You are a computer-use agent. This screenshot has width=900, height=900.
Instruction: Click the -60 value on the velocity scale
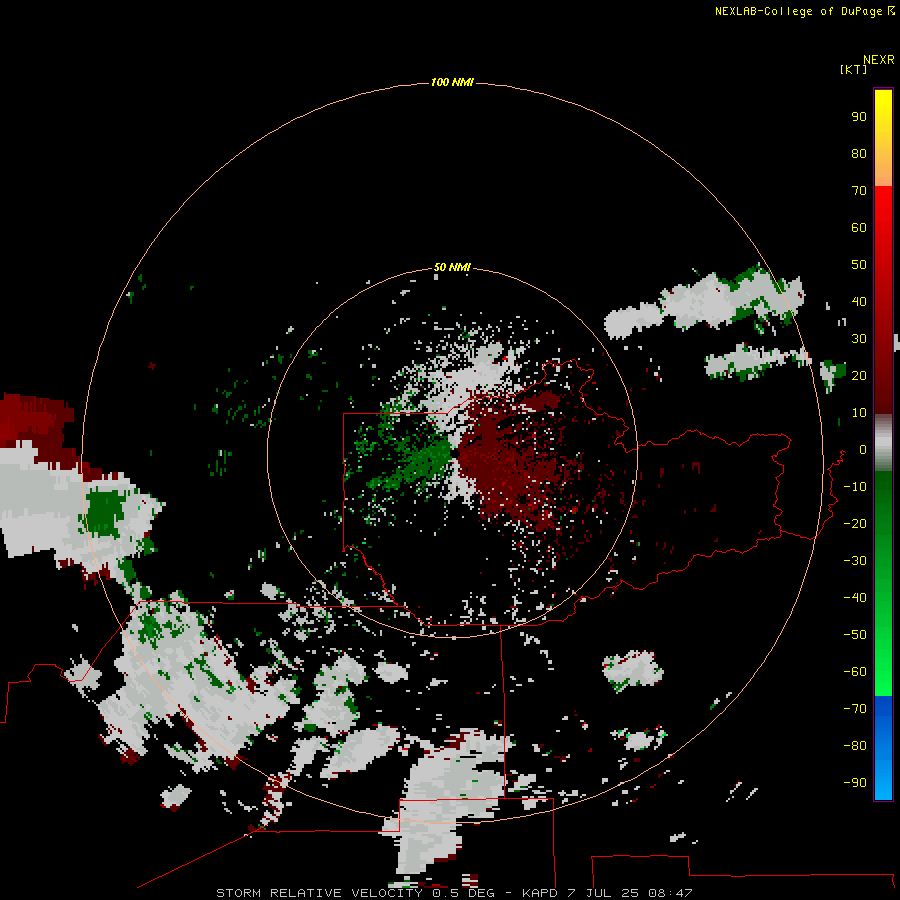(855, 672)
